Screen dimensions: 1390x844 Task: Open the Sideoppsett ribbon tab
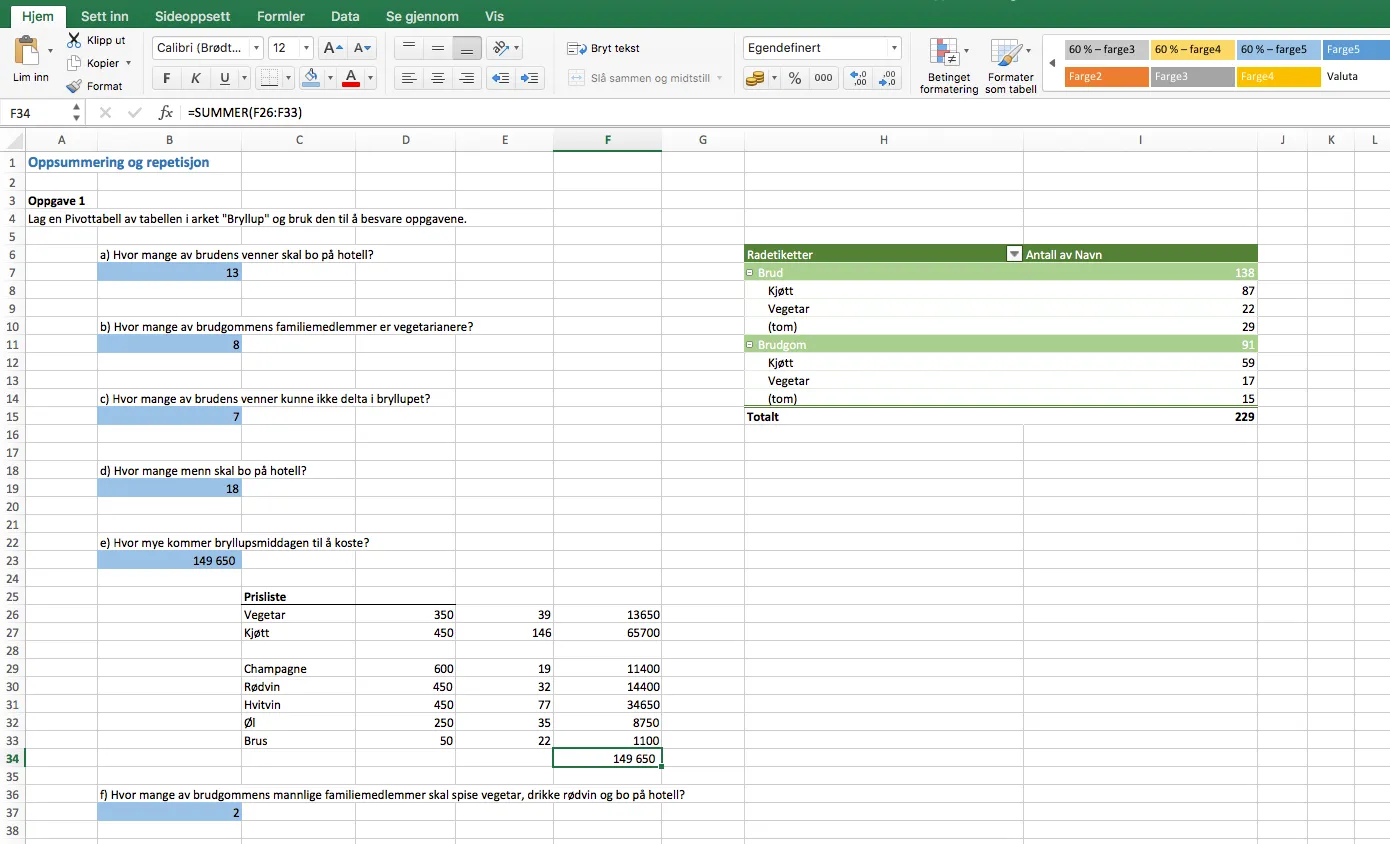coord(193,16)
